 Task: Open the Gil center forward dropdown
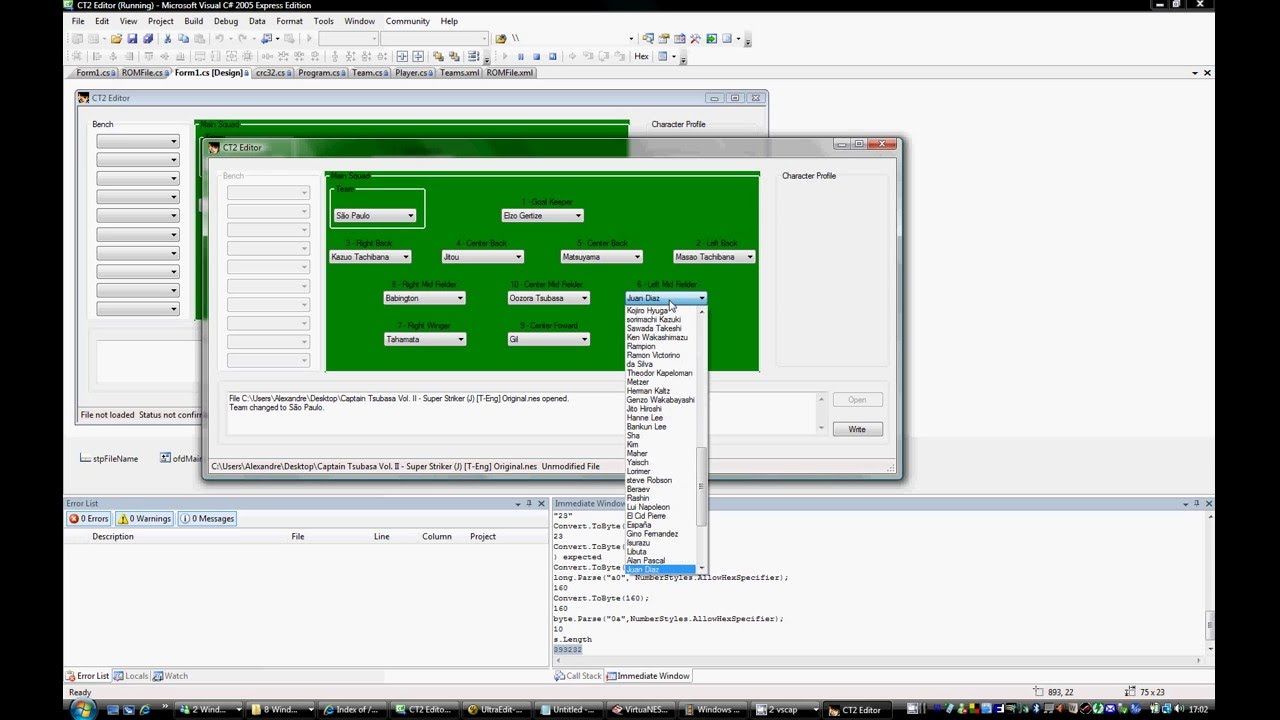[549, 339]
